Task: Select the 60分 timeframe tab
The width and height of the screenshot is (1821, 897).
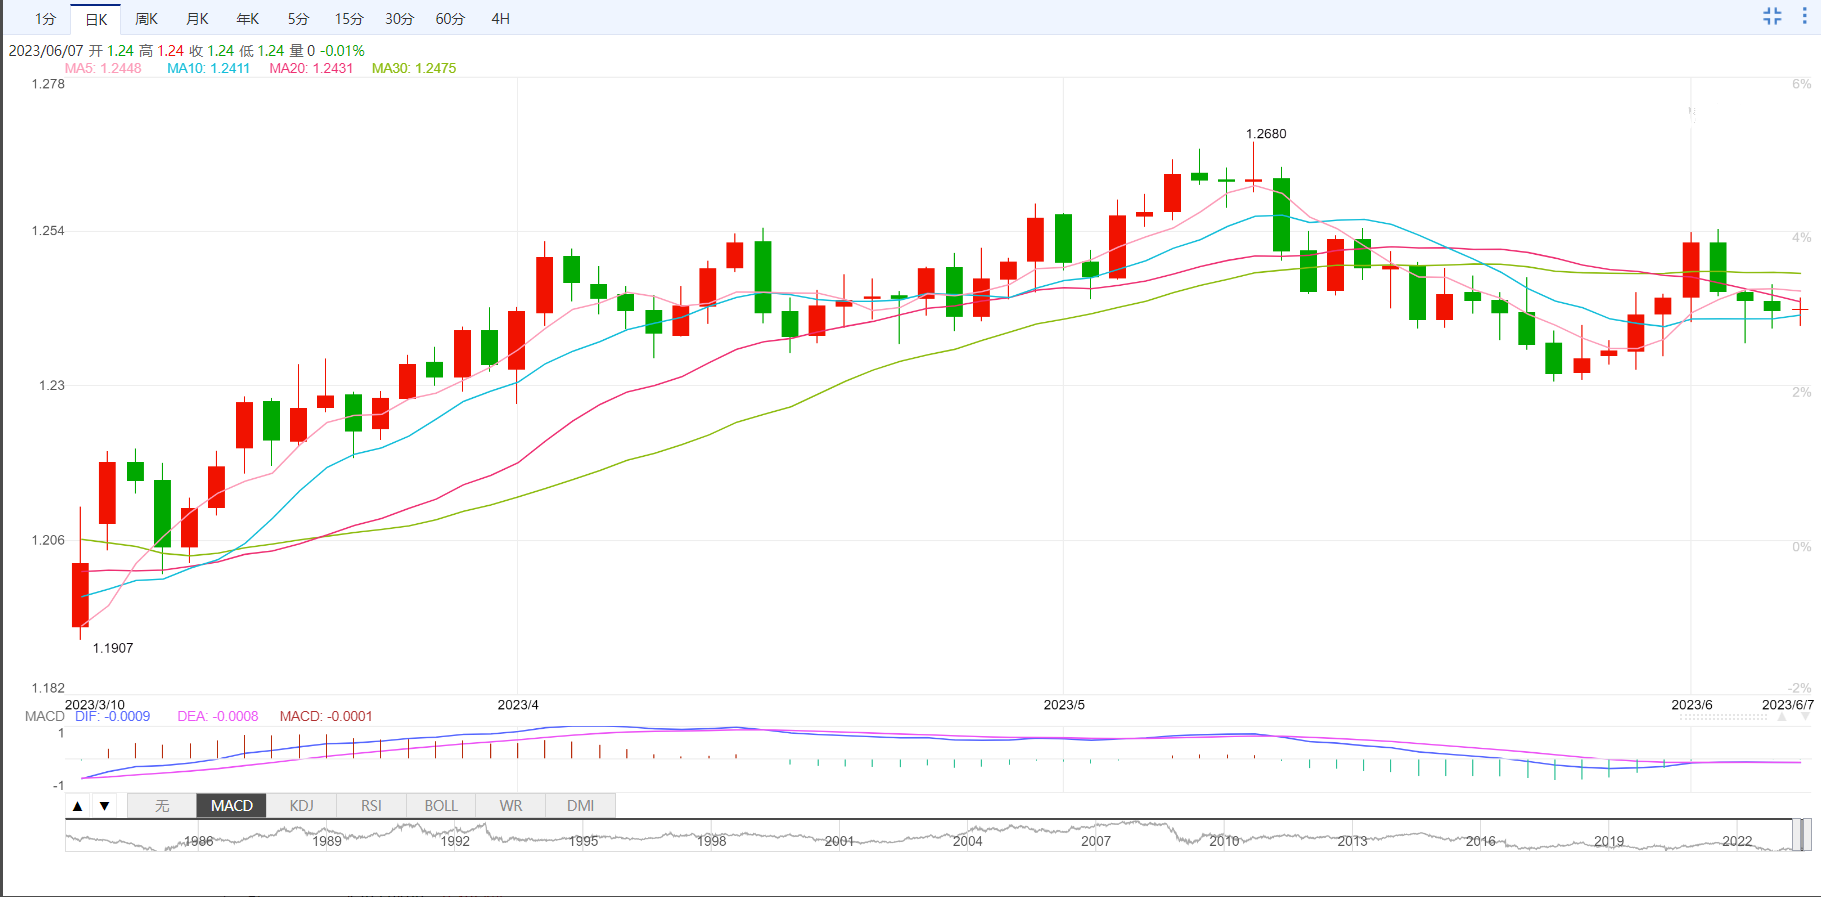Action: [x=450, y=19]
